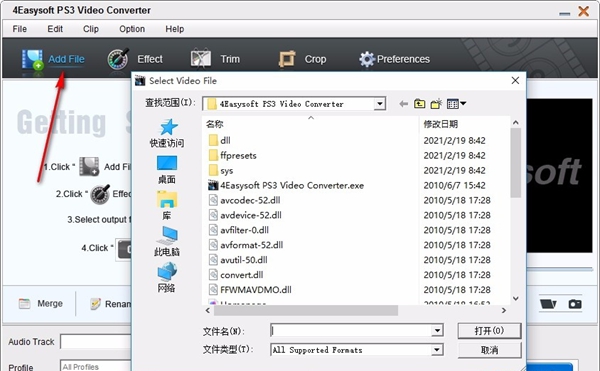Select the ffpresets folder
Screen dimensions: 600x371
[x=232, y=156]
